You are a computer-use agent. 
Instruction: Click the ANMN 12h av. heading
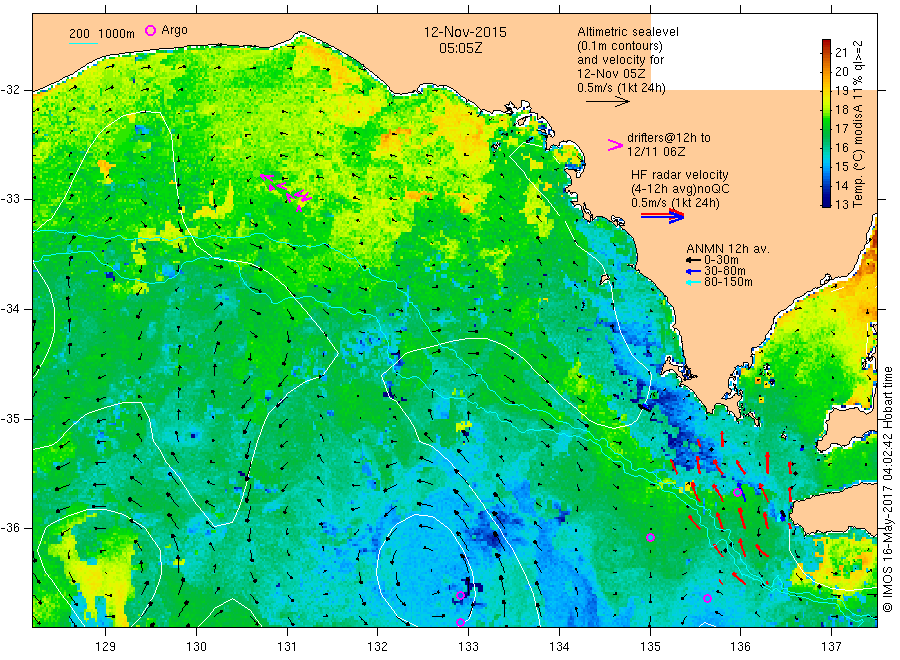(728, 249)
